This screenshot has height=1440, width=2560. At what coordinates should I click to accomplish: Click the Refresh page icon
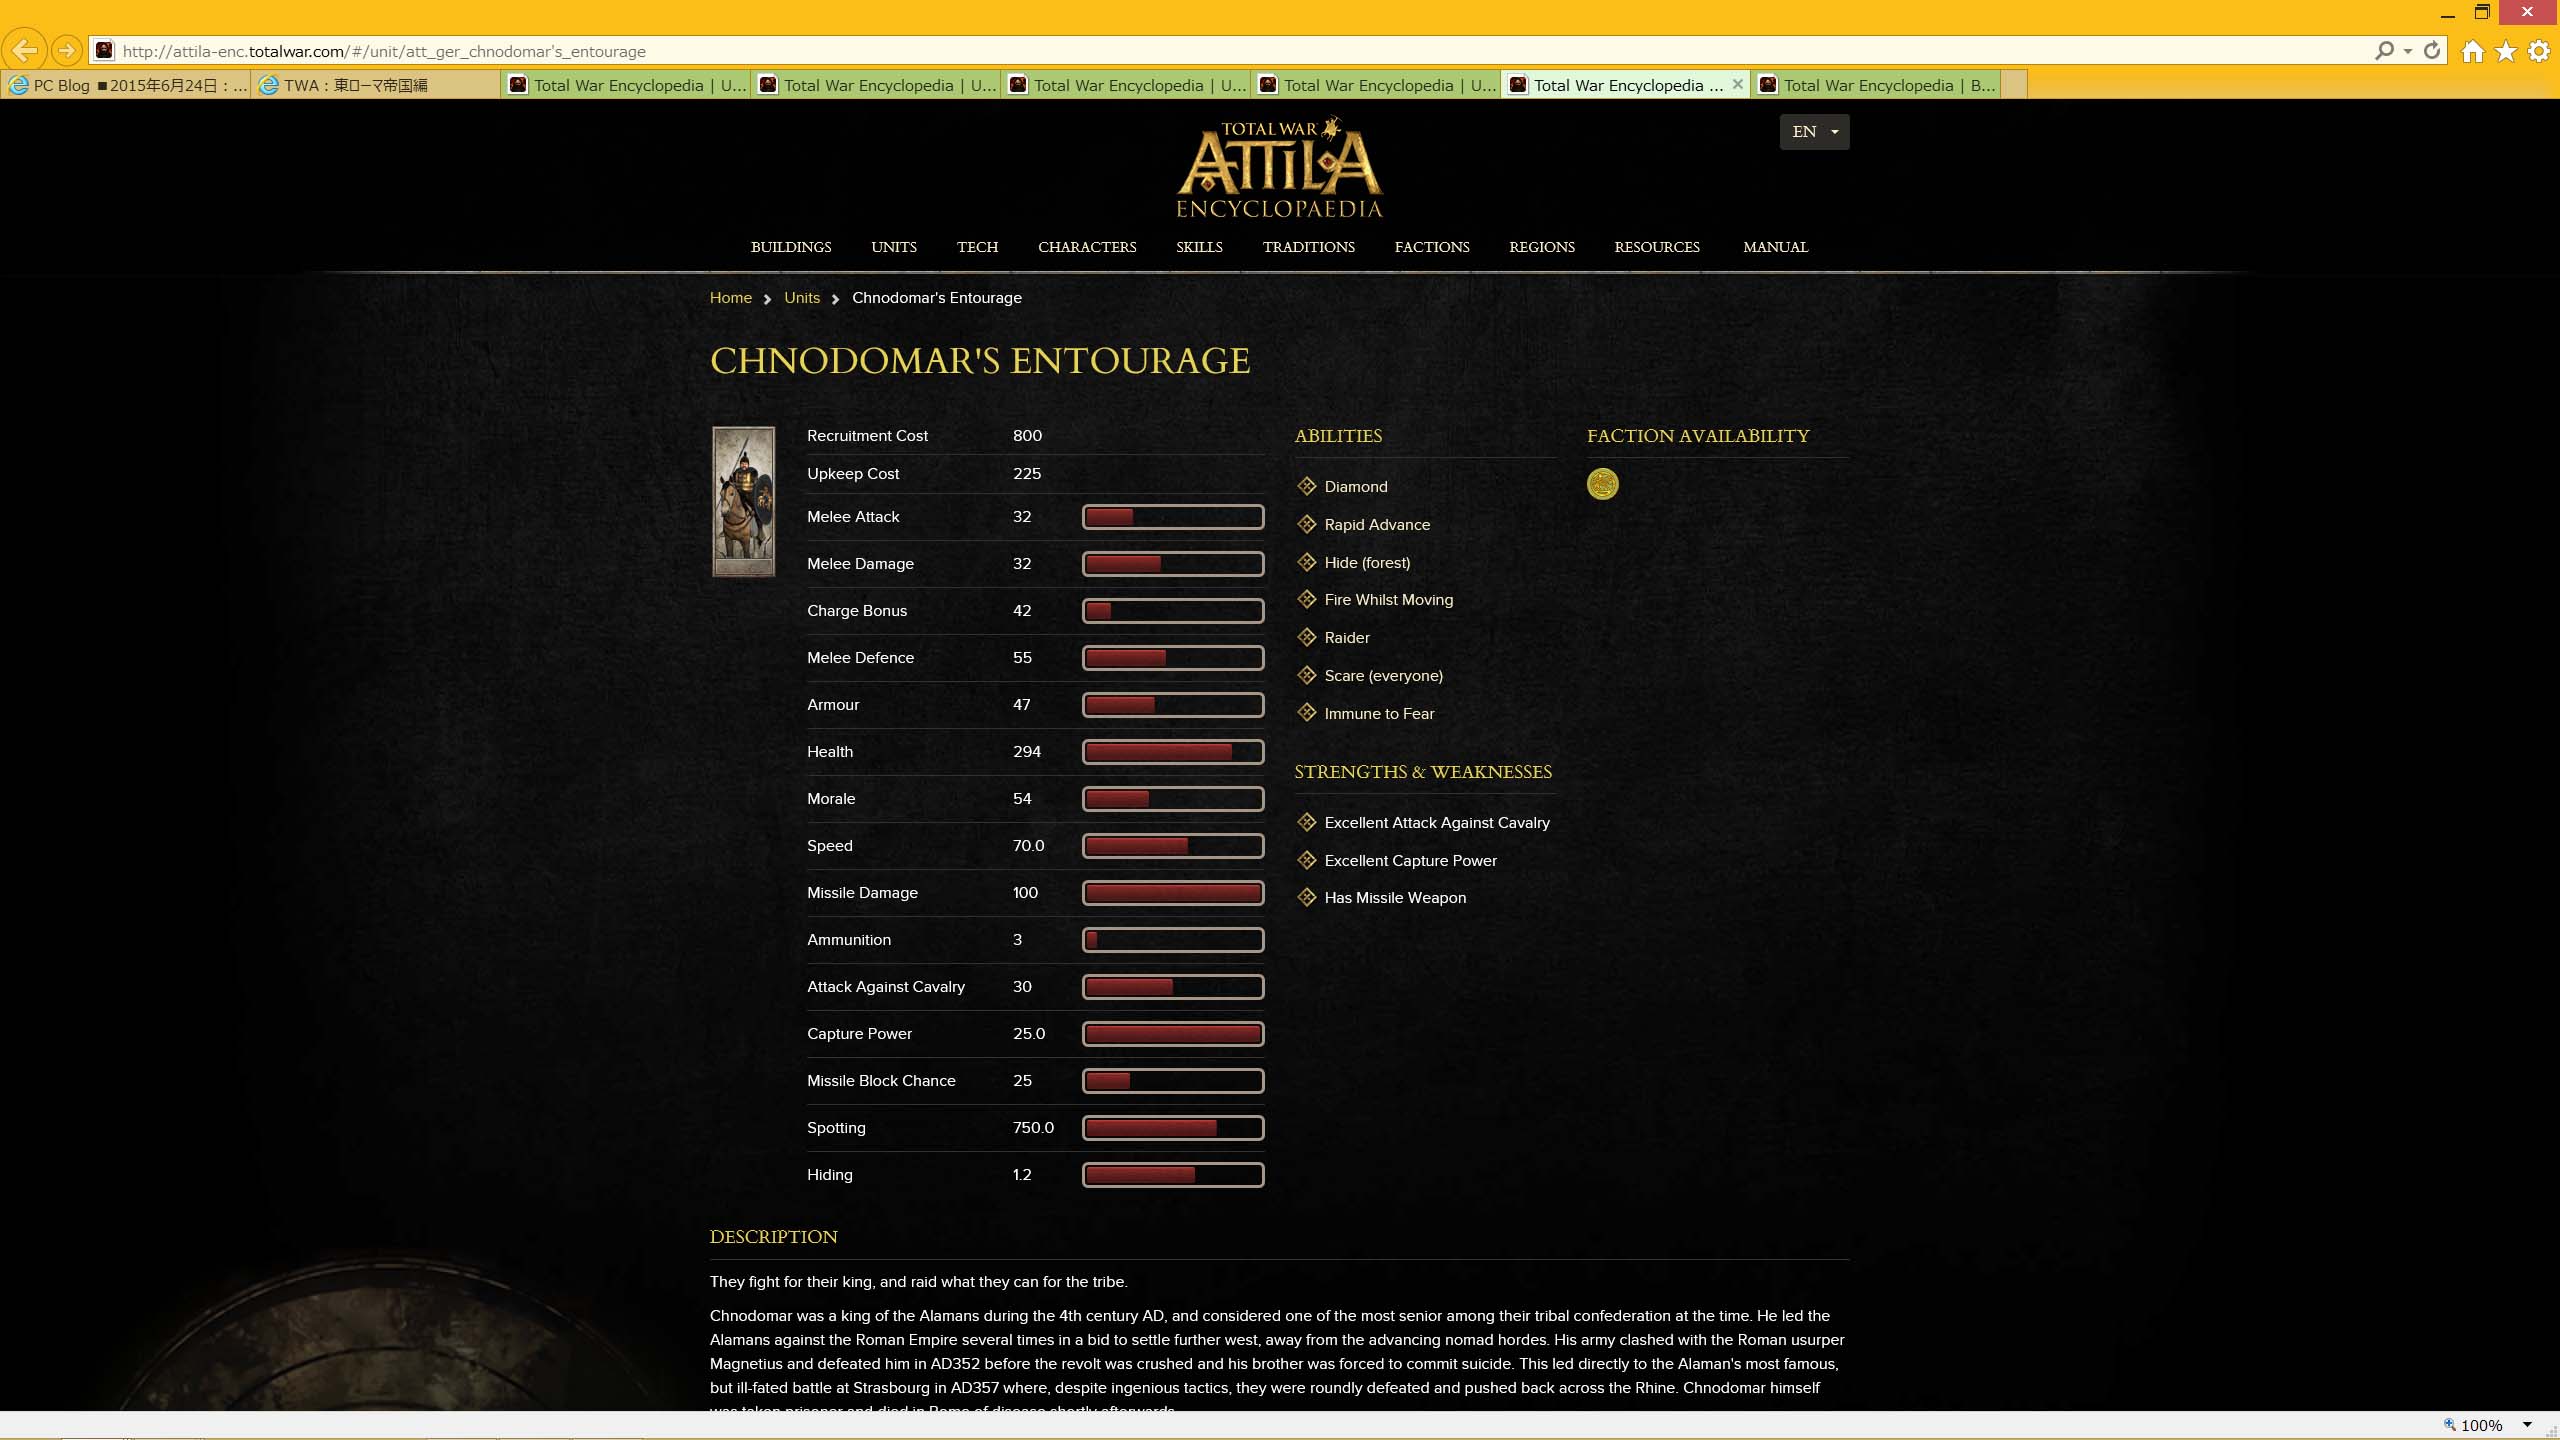2432,50
